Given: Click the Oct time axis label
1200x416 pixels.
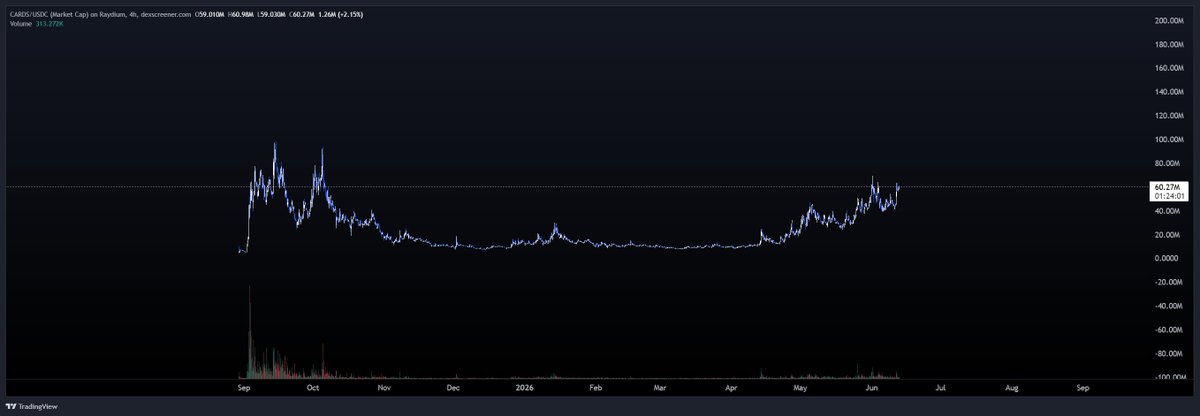Looking at the screenshot, I should pyautogui.click(x=313, y=386).
